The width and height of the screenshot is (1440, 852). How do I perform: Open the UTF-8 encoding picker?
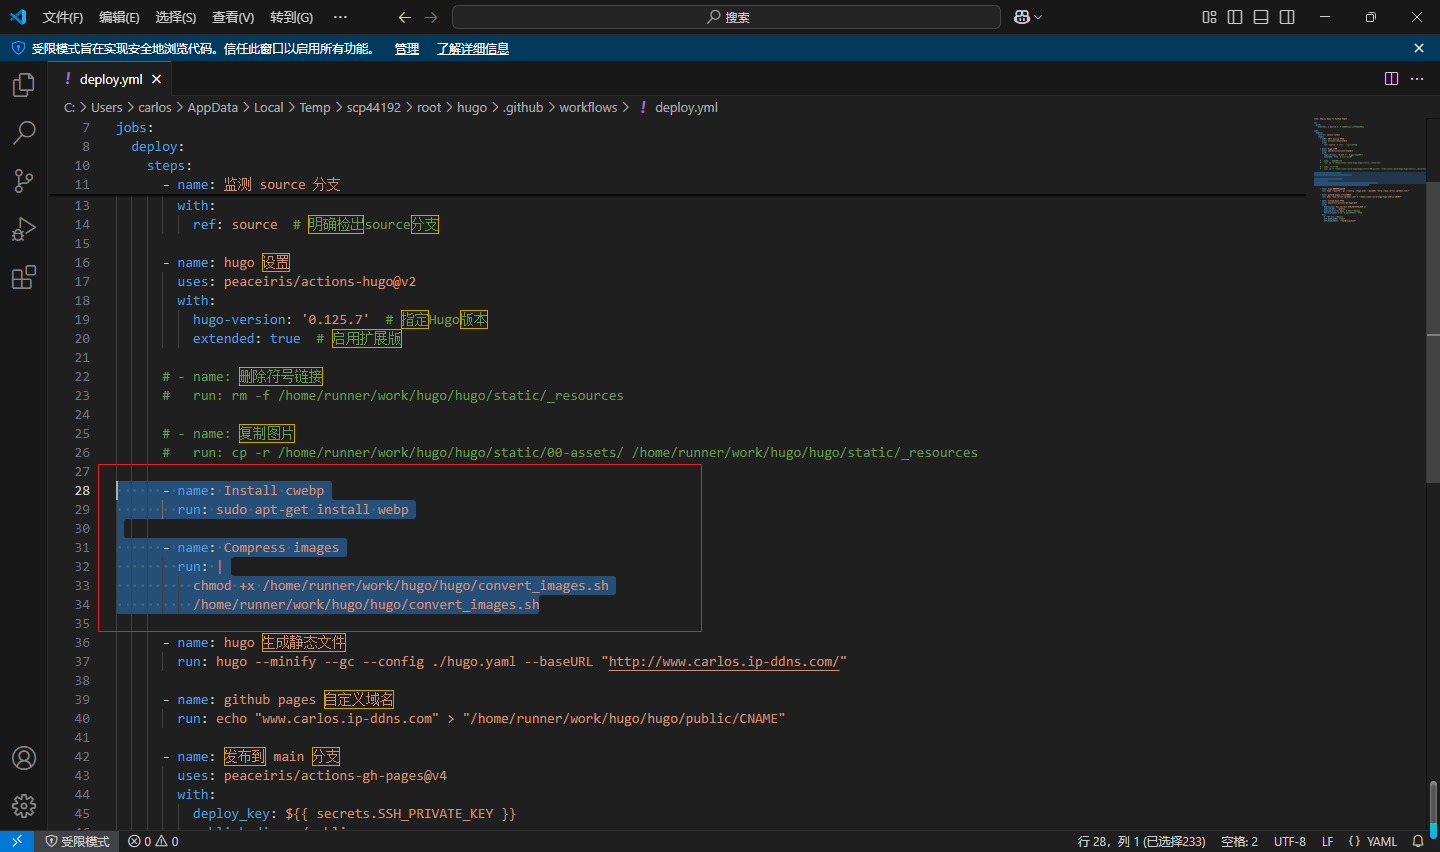point(1290,841)
